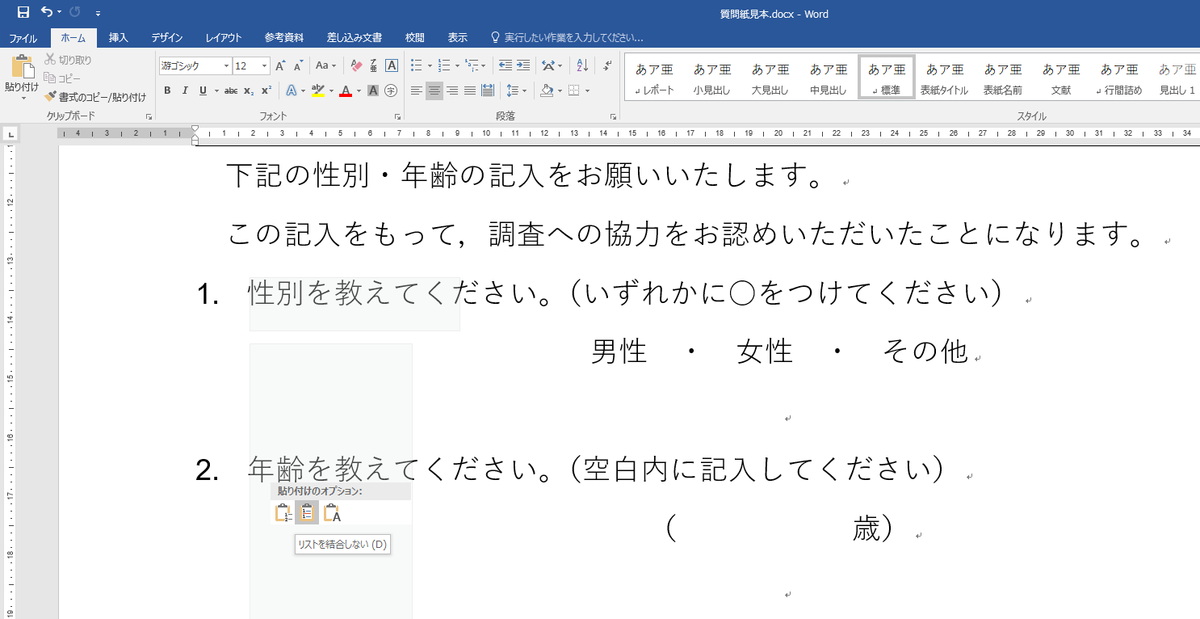
Task: Activate 書式のコピー/貼り付け format painter
Action: (x=96, y=97)
